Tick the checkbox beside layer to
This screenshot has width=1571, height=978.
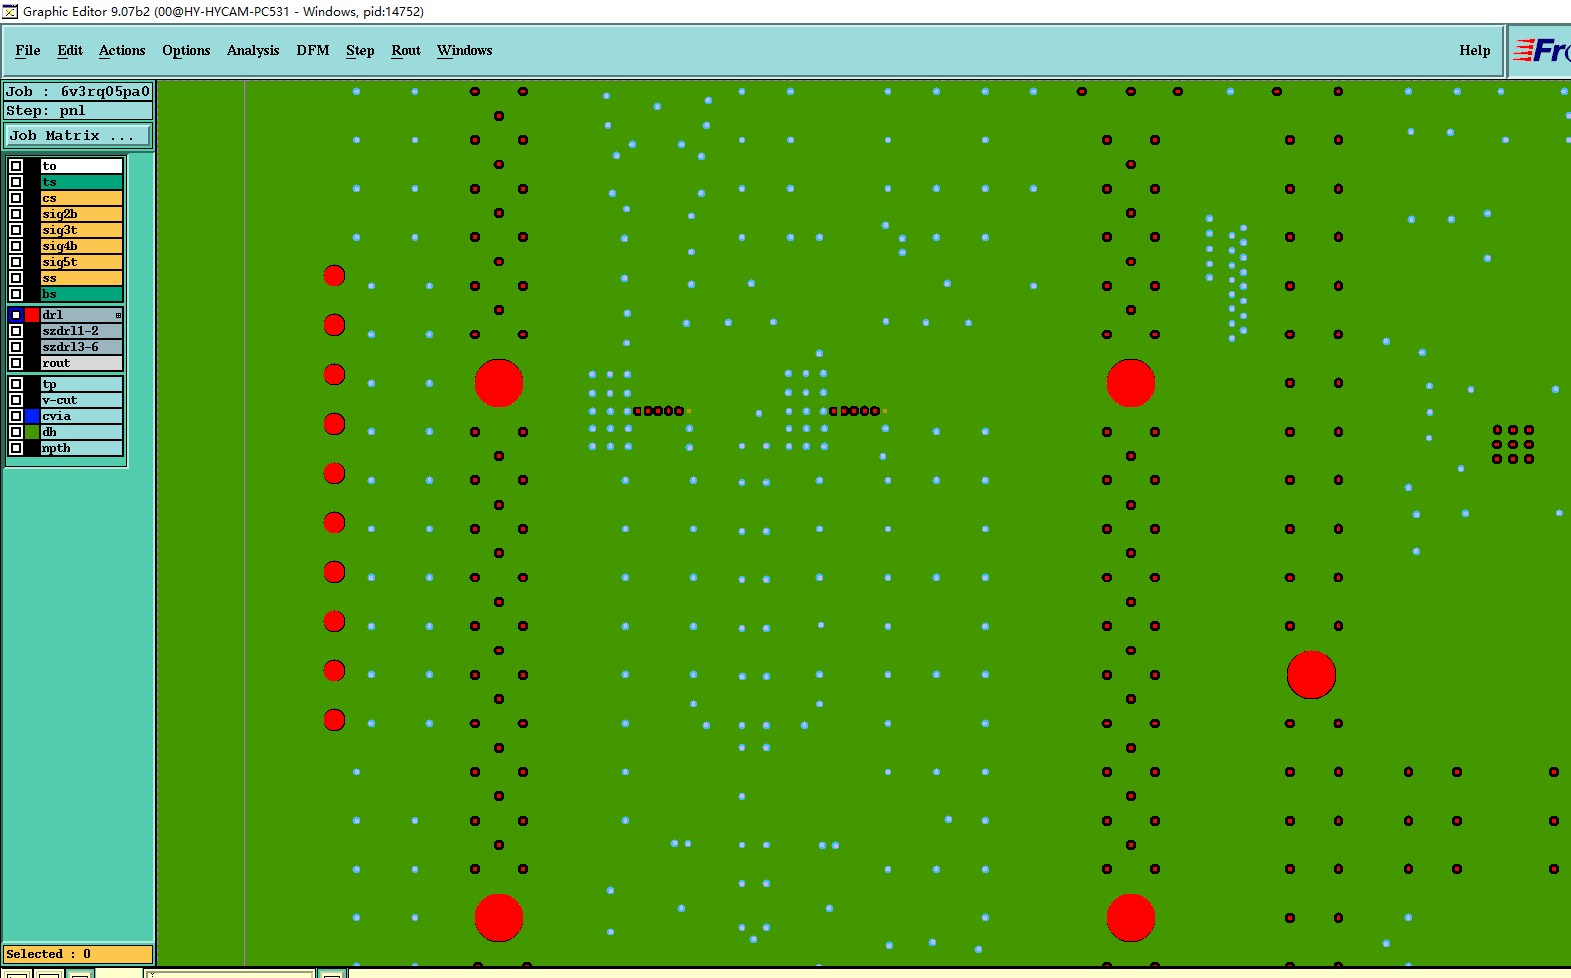(16, 166)
